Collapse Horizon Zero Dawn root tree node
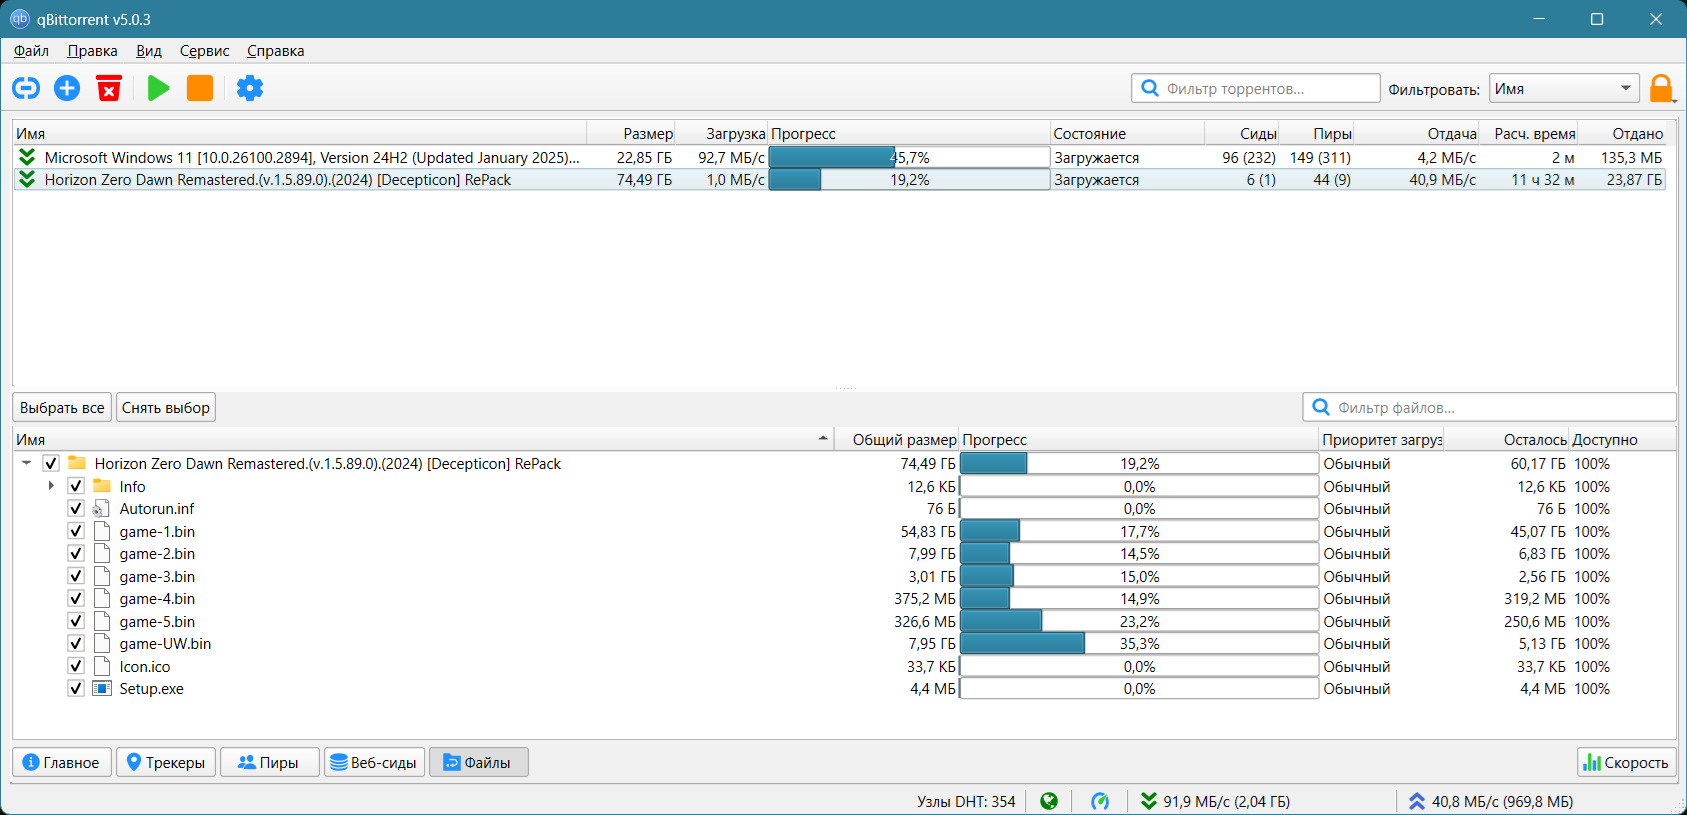This screenshot has width=1687, height=815. (x=26, y=463)
